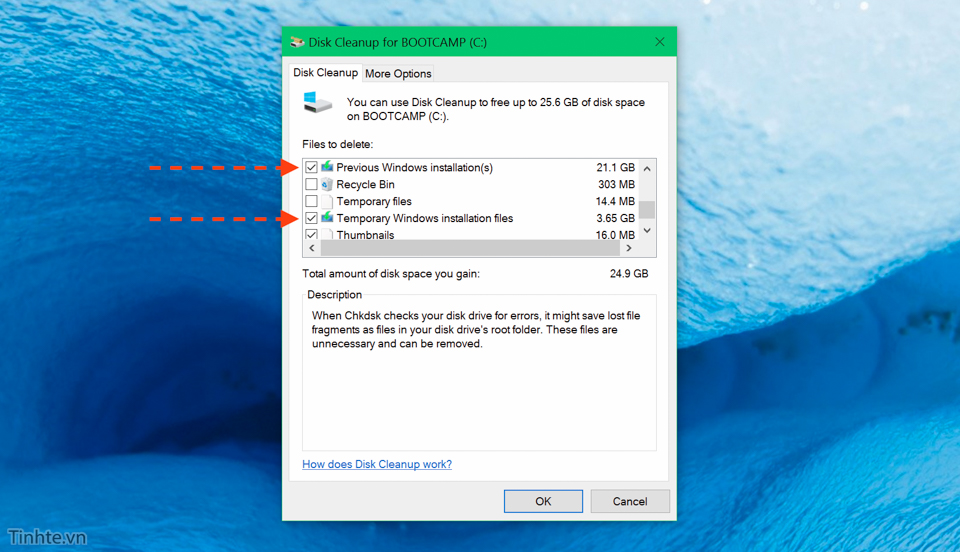Click the 303 MB size value
Image resolution: width=960 pixels, height=552 pixels.
(617, 184)
